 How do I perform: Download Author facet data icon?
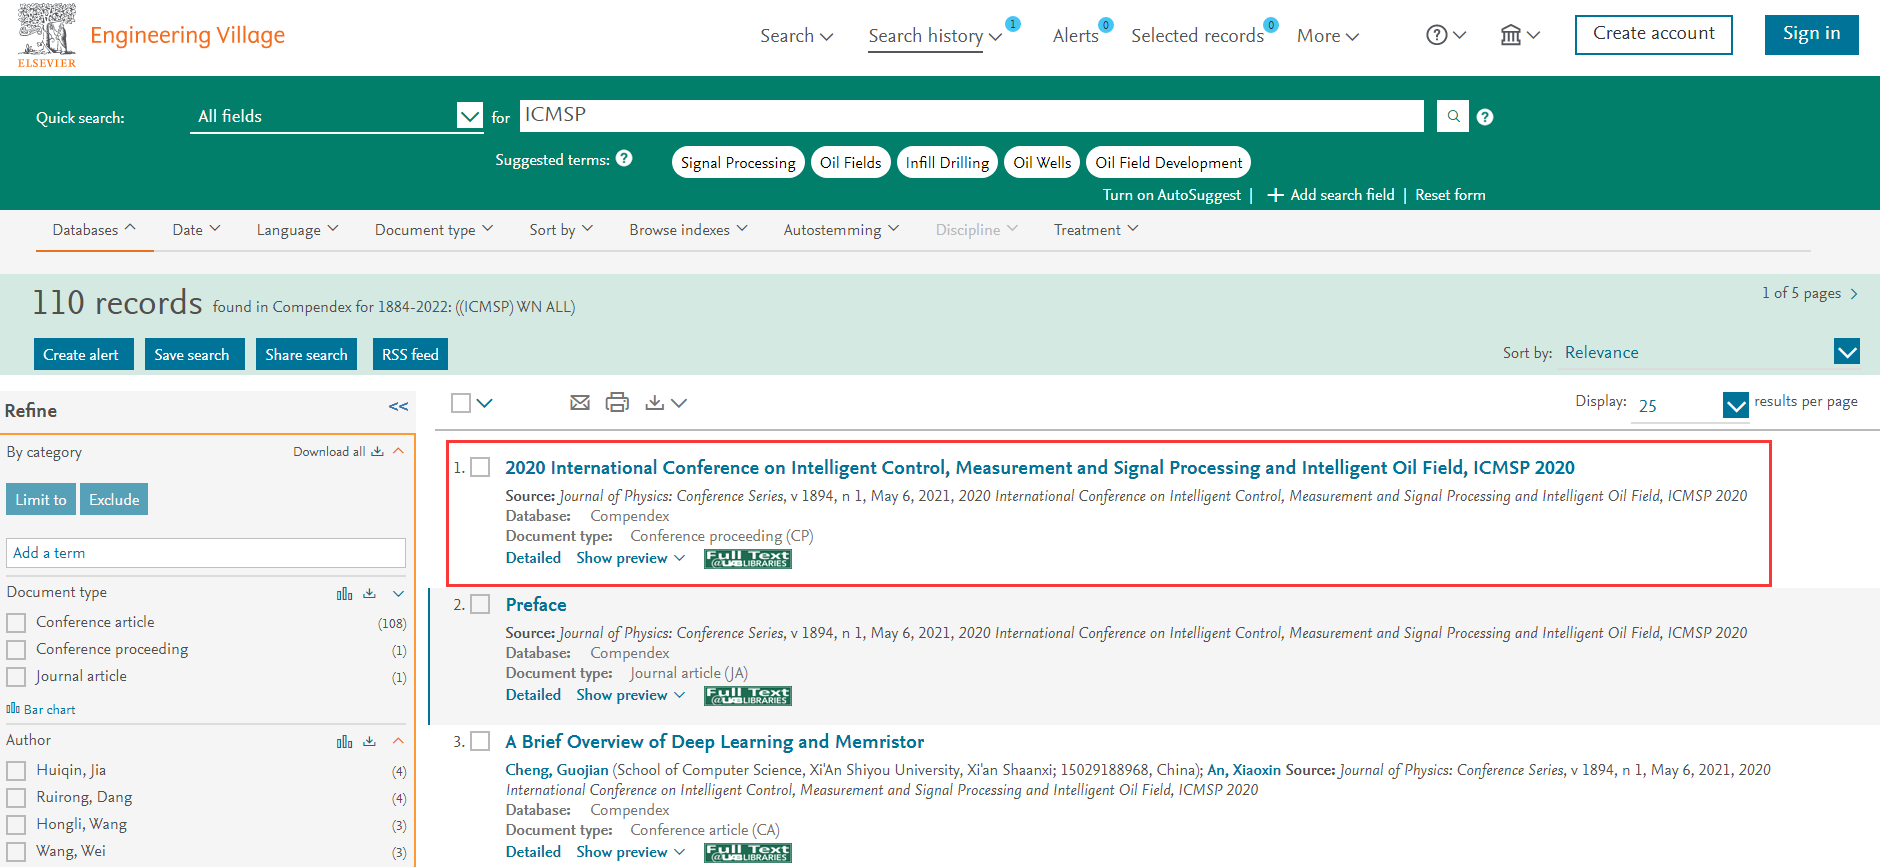370,741
